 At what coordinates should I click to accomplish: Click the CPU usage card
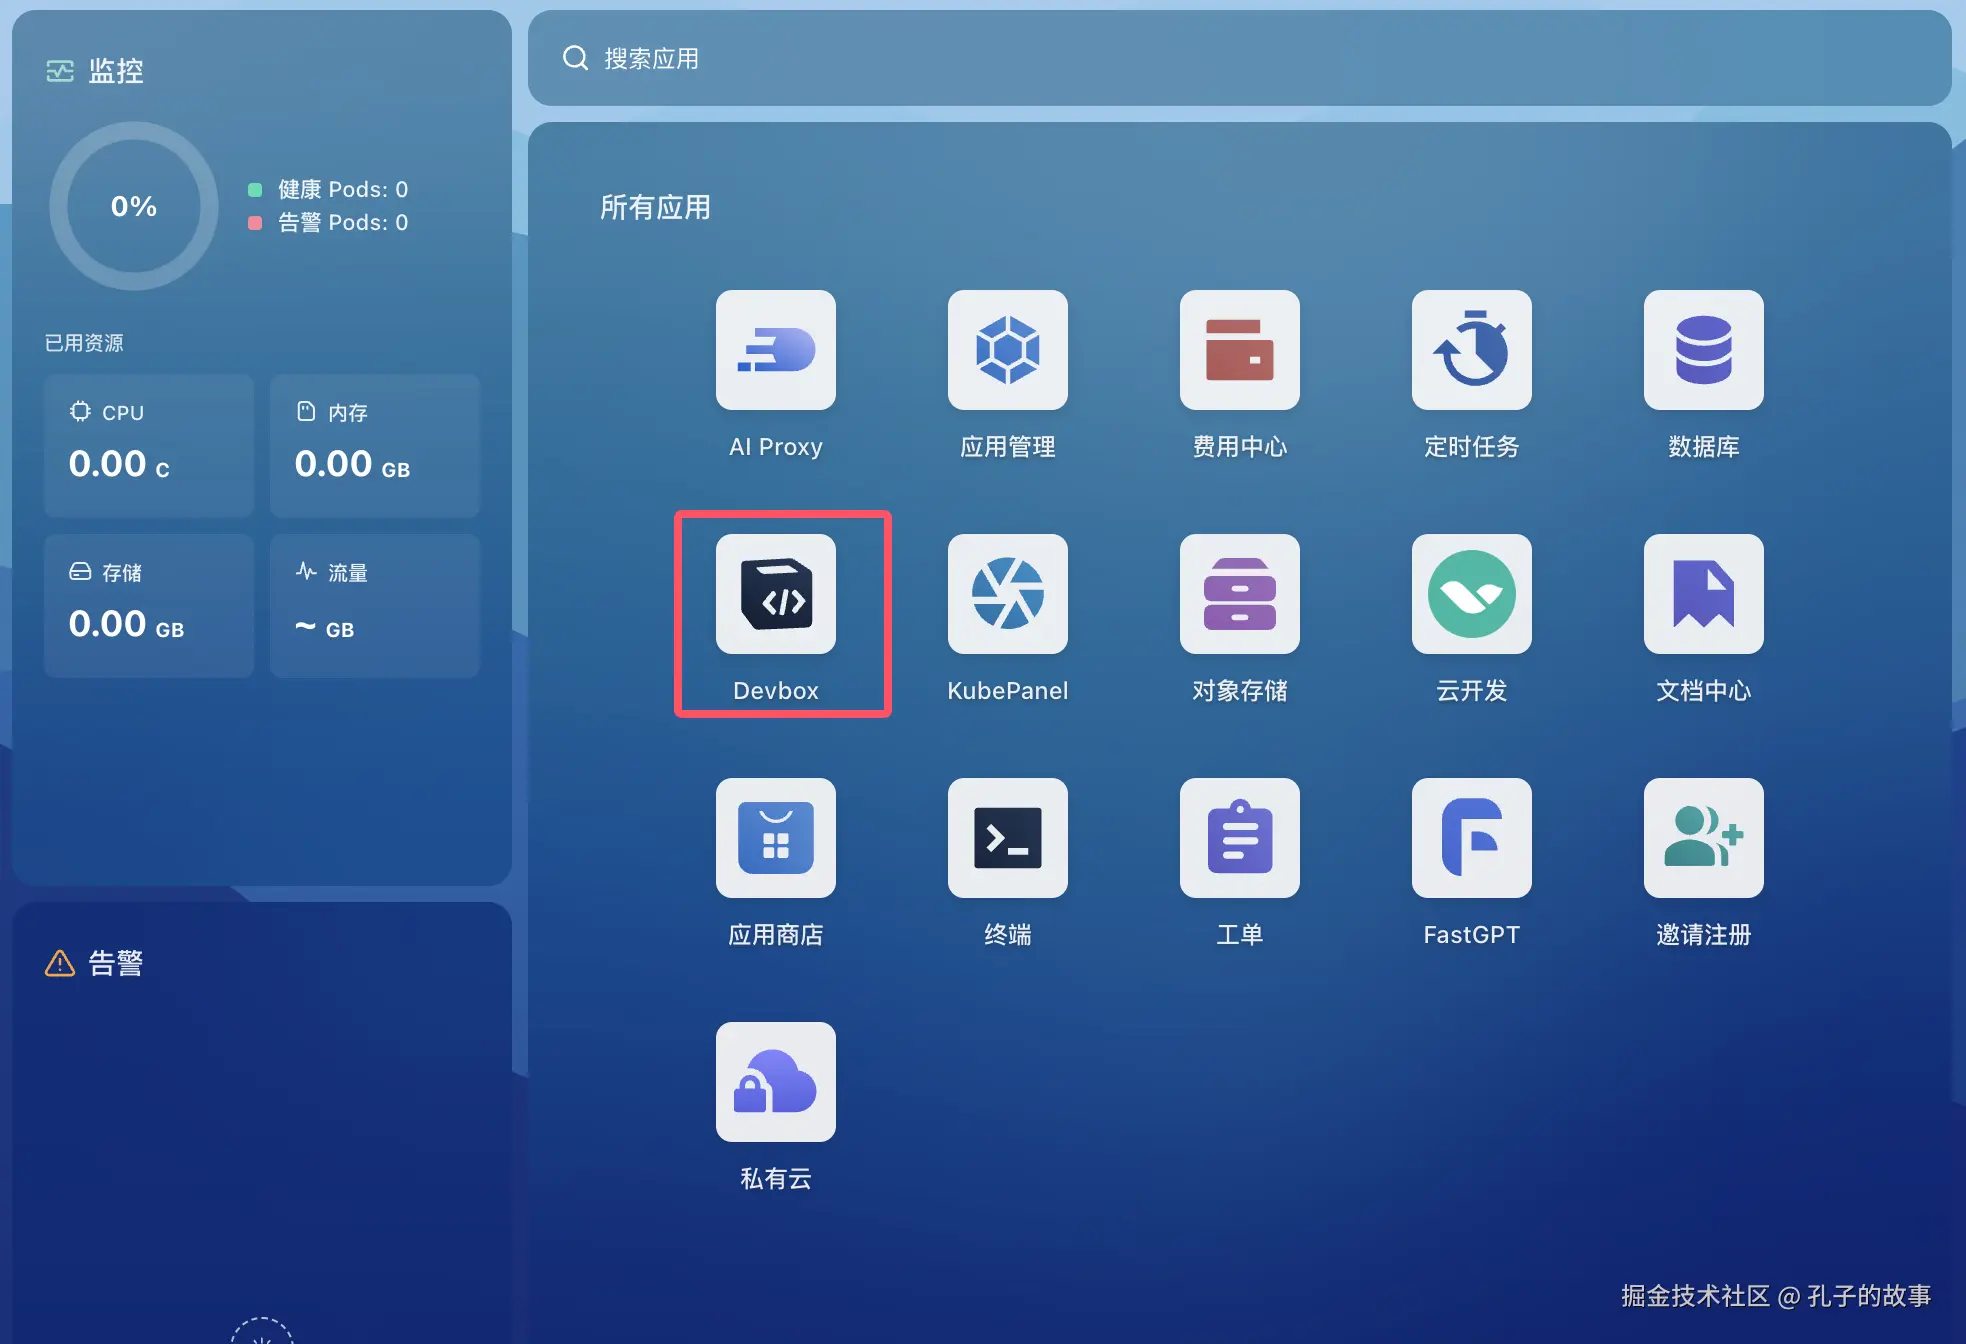point(149,445)
